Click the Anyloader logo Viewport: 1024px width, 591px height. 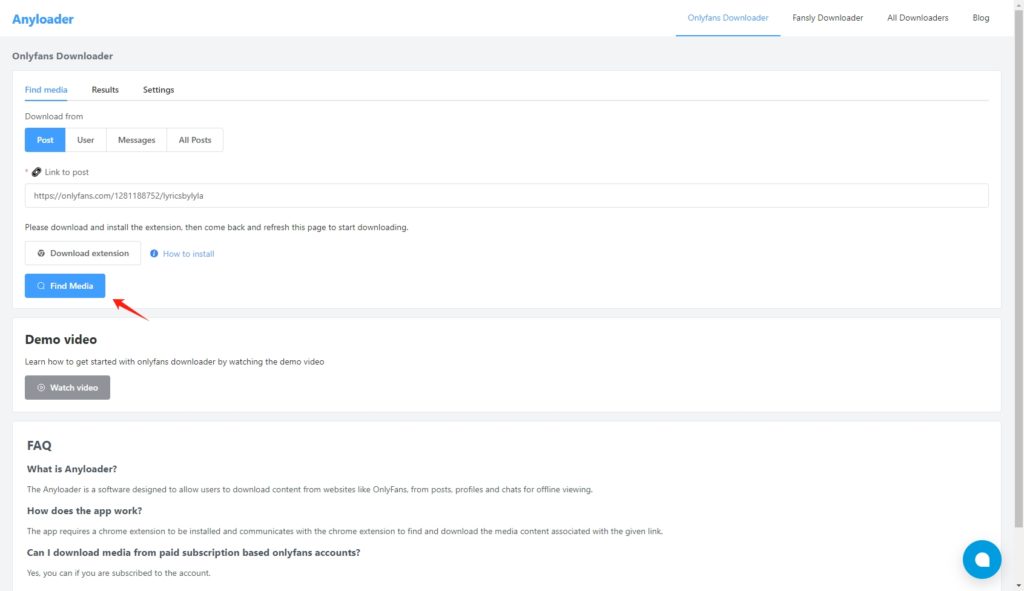[43, 19]
